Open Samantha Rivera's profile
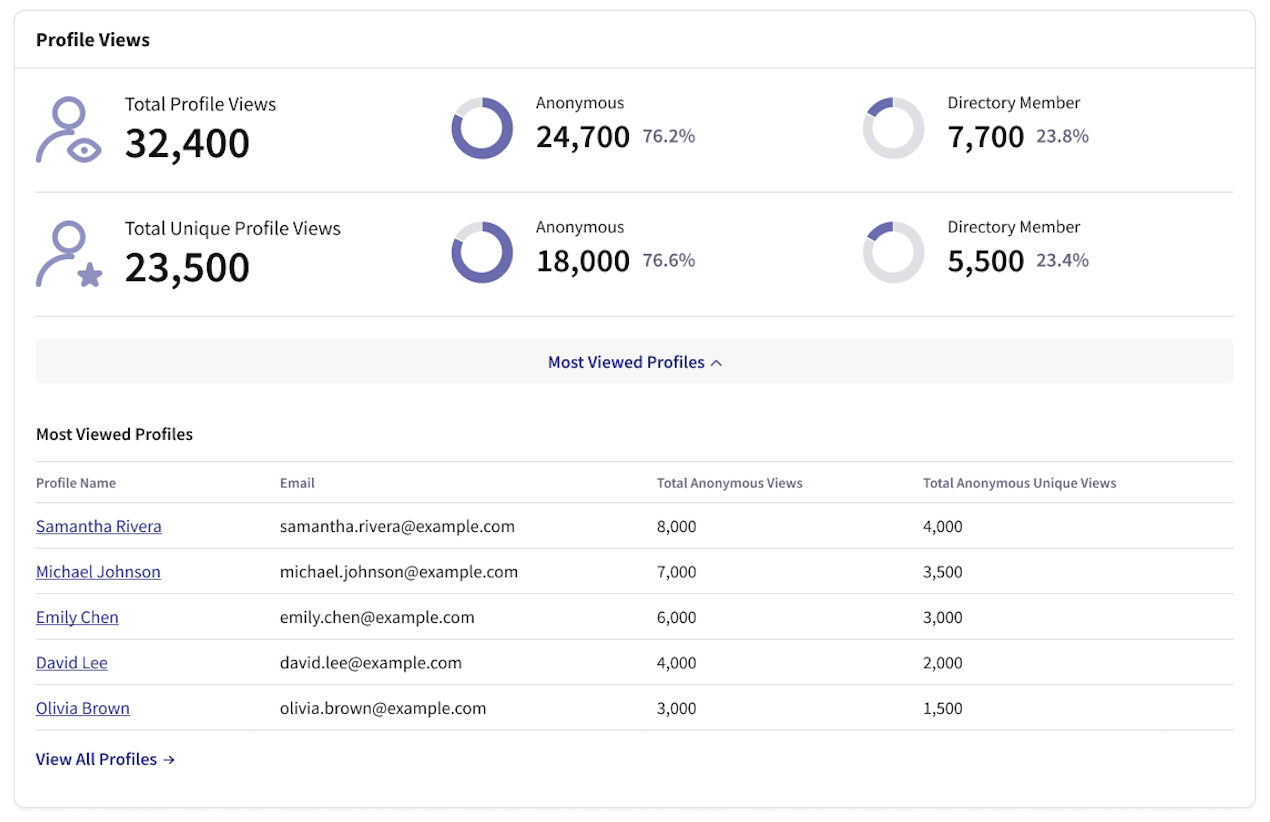This screenshot has width=1270, height=822. (x=99, y=526)
